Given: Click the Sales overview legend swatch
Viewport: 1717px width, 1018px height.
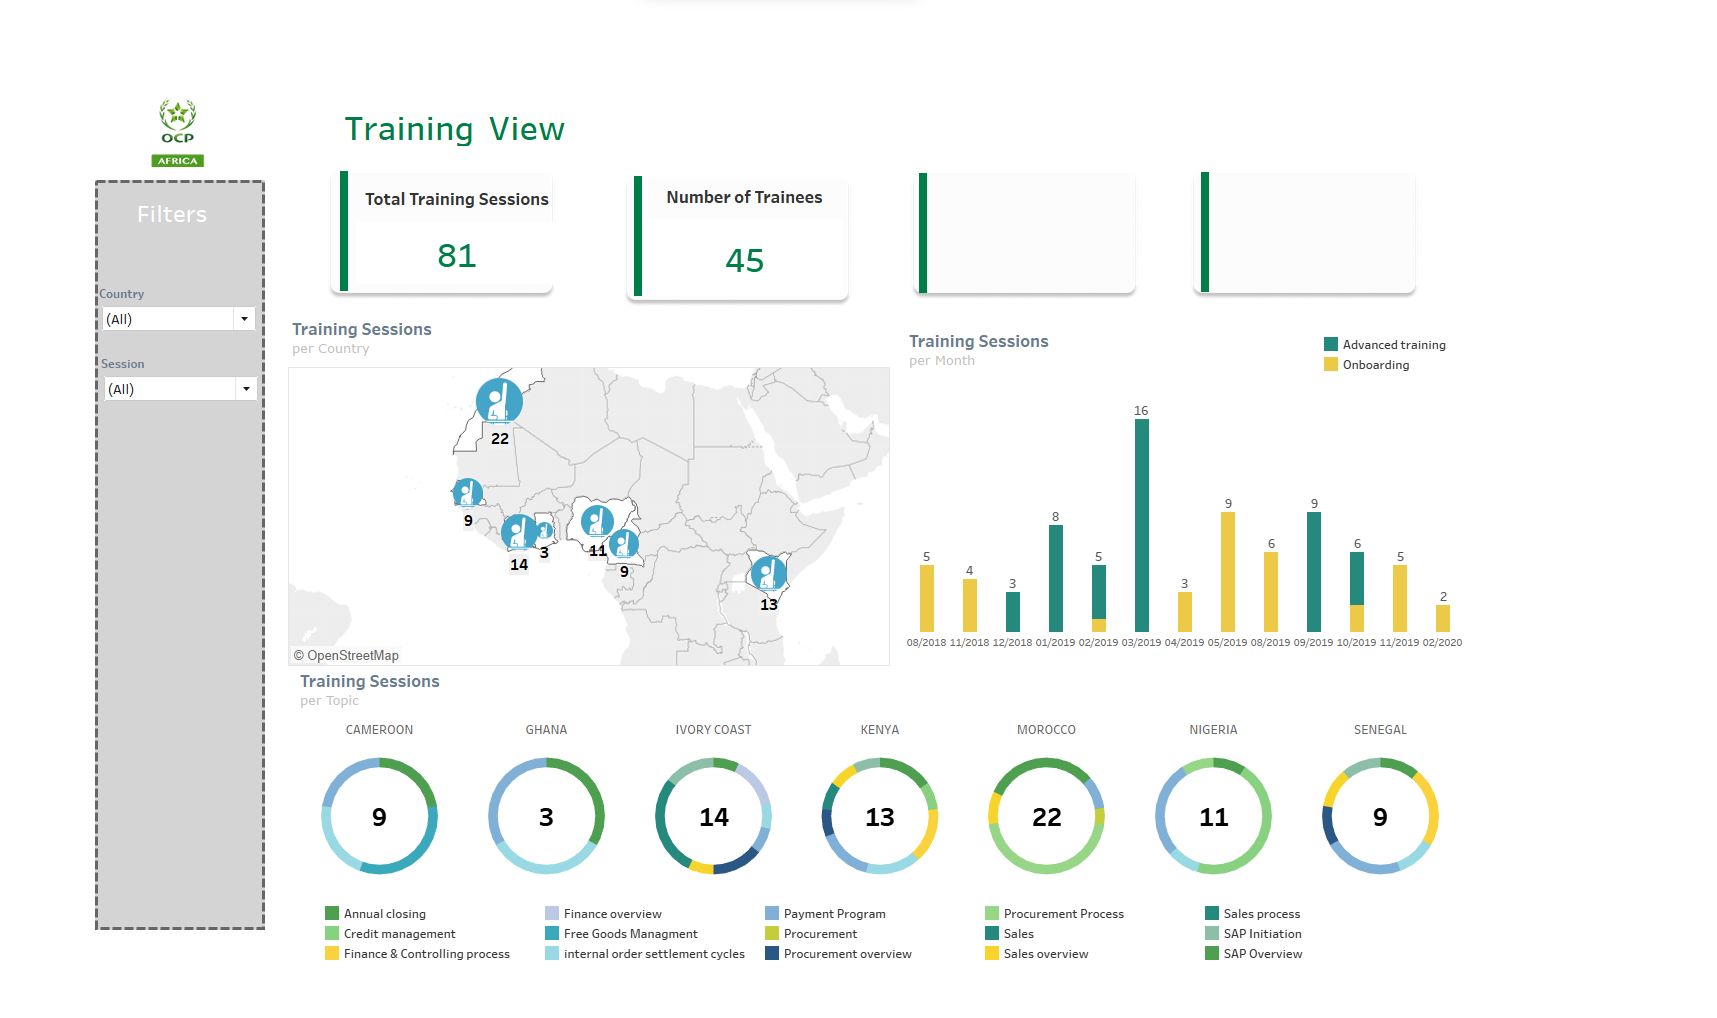Looking at the screenshot, I should (x=992, y=953).
